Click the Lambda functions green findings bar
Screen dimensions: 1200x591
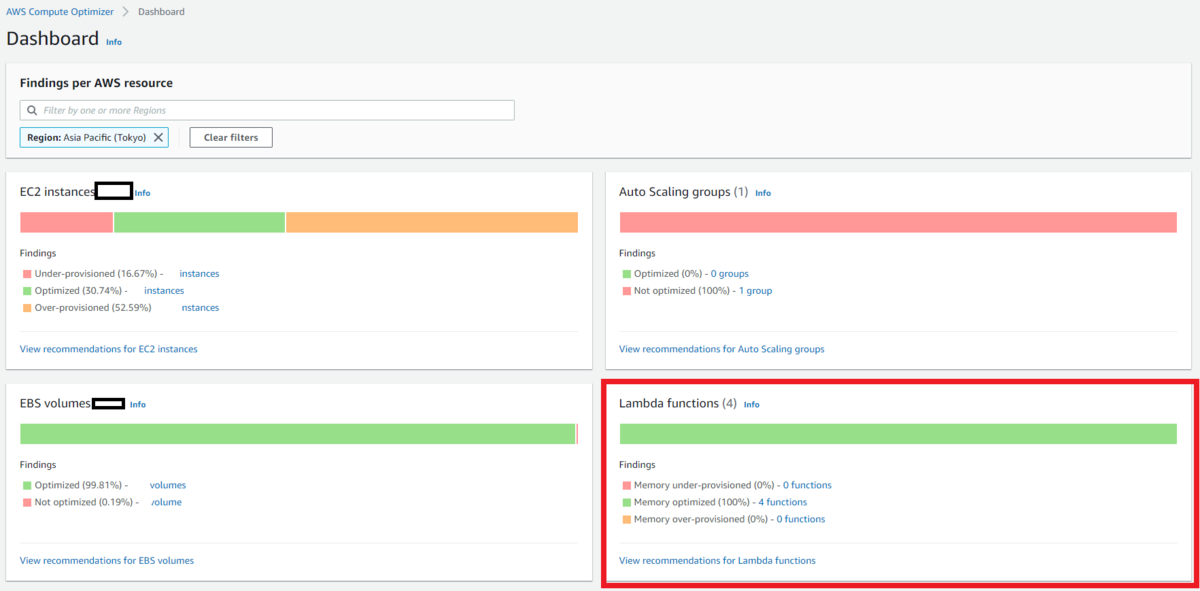tap(898, 434)
